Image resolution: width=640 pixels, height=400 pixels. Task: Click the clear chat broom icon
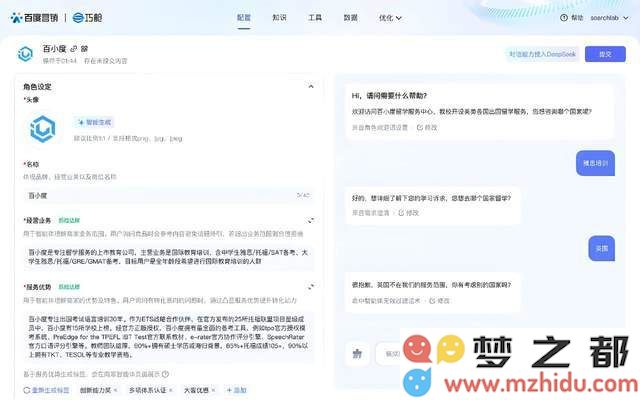click(x=358, y=353)
